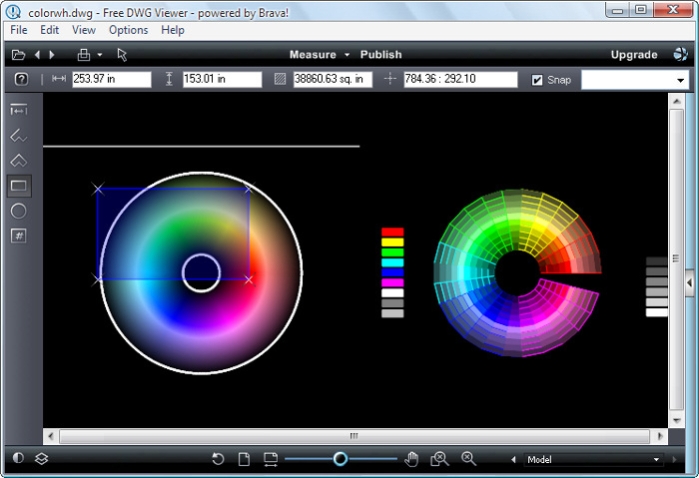Screen dimensions: 699x478
Task: Select the pointer selection tool
Action: coord(122,55)
